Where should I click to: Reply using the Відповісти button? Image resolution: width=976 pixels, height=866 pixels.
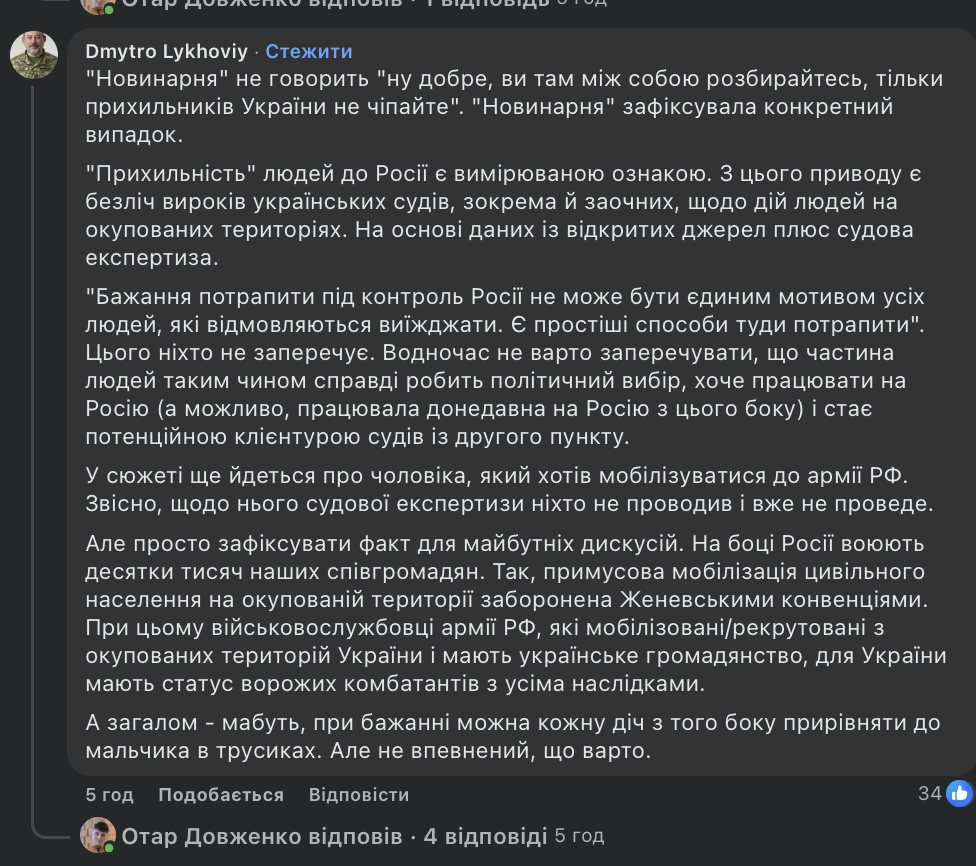(x=359, y=795)
